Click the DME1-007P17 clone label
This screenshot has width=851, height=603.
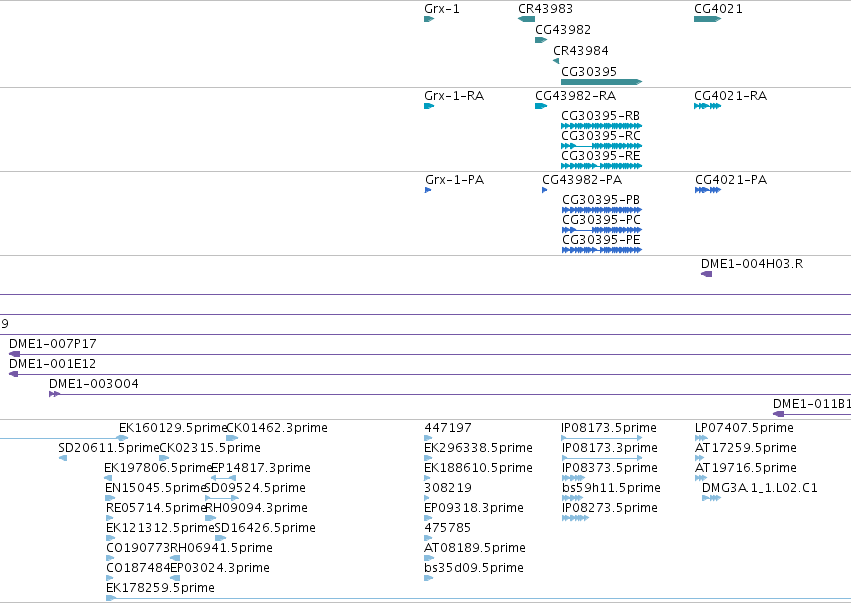coord(53,344)
